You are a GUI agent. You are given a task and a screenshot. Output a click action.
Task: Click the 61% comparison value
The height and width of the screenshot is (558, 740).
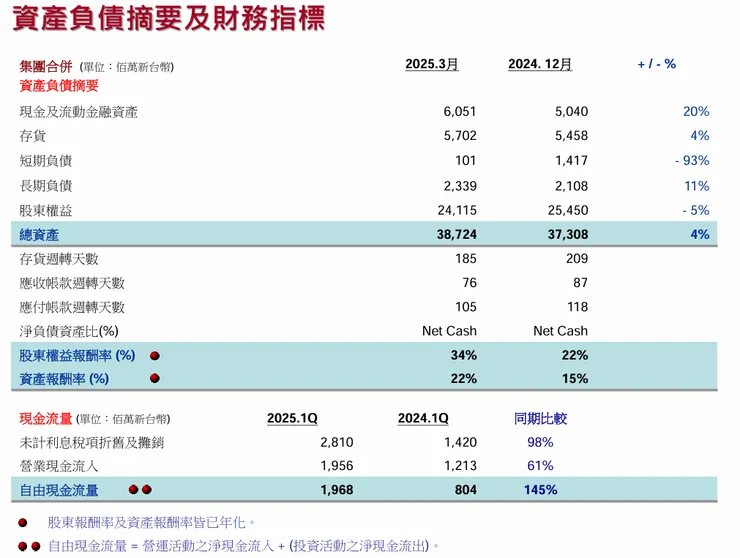click(540, 466)
